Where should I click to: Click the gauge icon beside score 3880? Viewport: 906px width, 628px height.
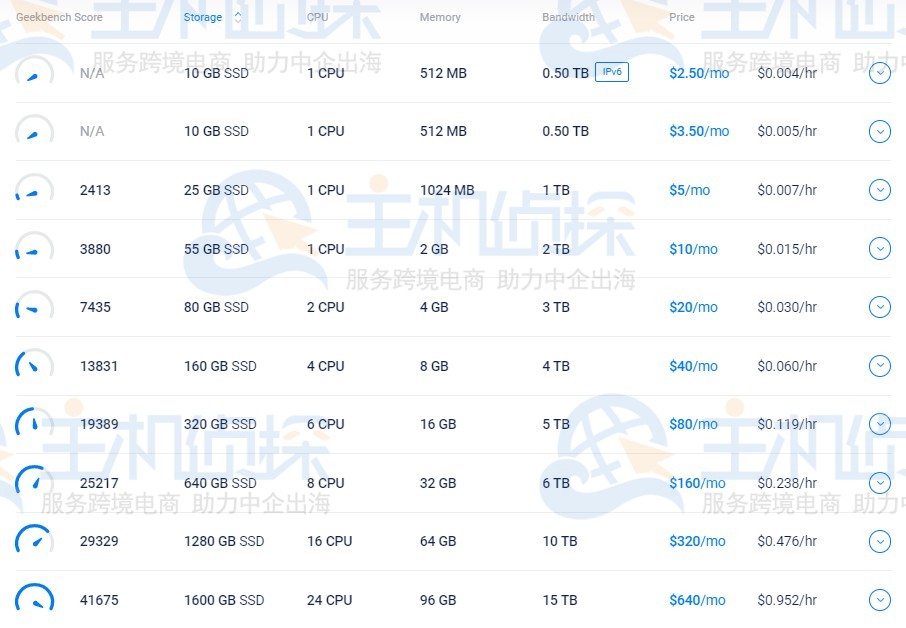coord(34,247)
